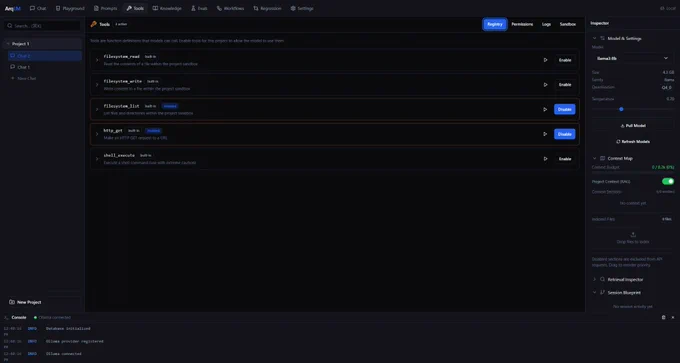Toggle Project Context (RAG) switch
Viewport: 680px width, 363px height.
[x=668, y=181]
